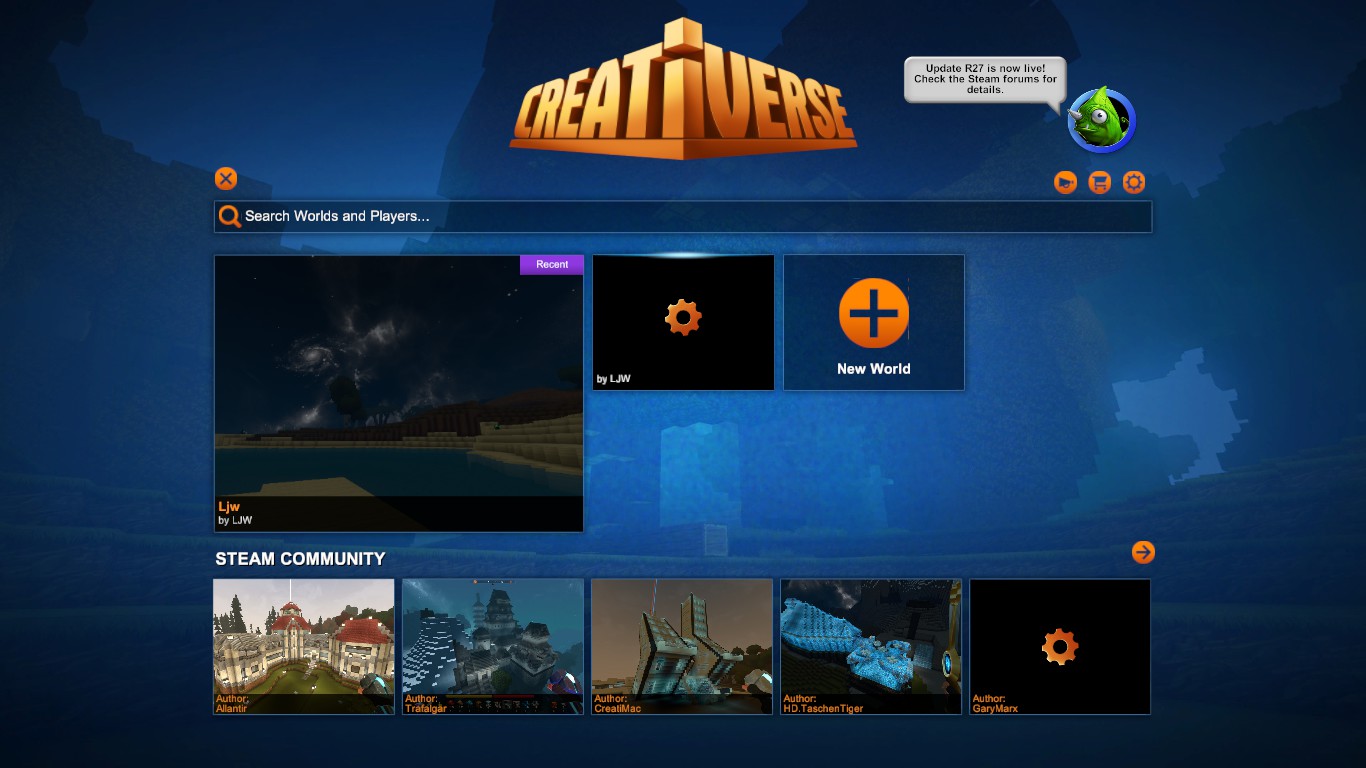Create a world with the New World tile

(x=874, y=322)
